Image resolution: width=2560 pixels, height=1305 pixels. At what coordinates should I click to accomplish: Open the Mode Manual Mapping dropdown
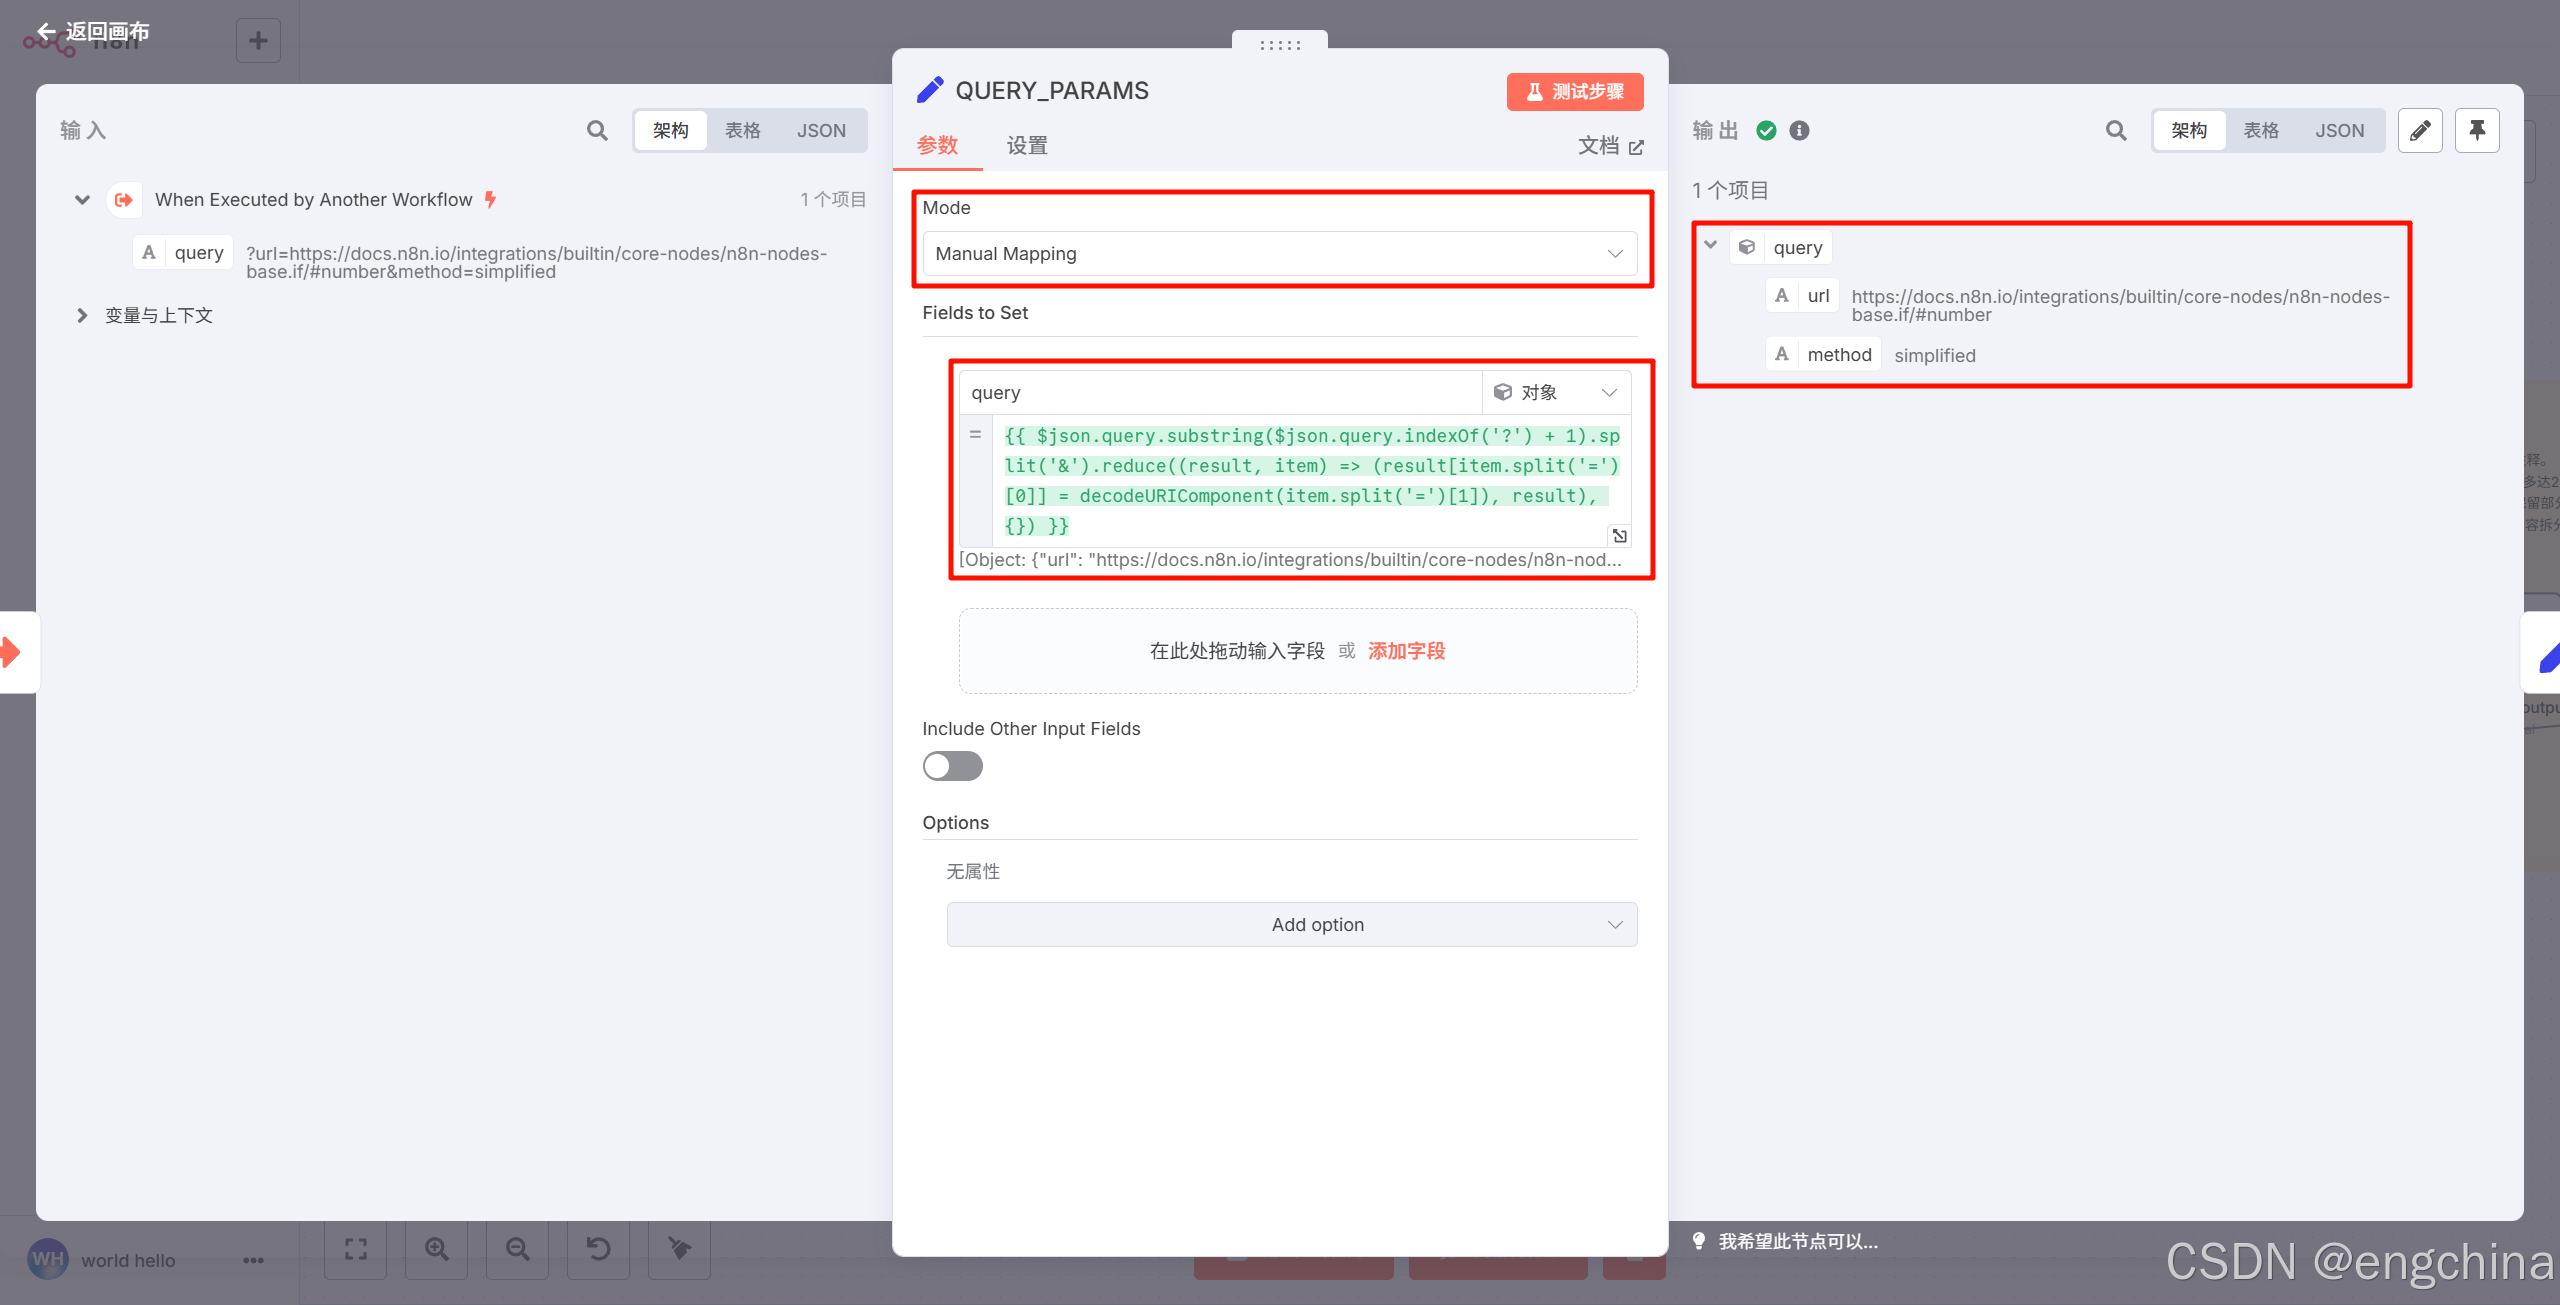pyautogui.click(x=1279, y=254)
